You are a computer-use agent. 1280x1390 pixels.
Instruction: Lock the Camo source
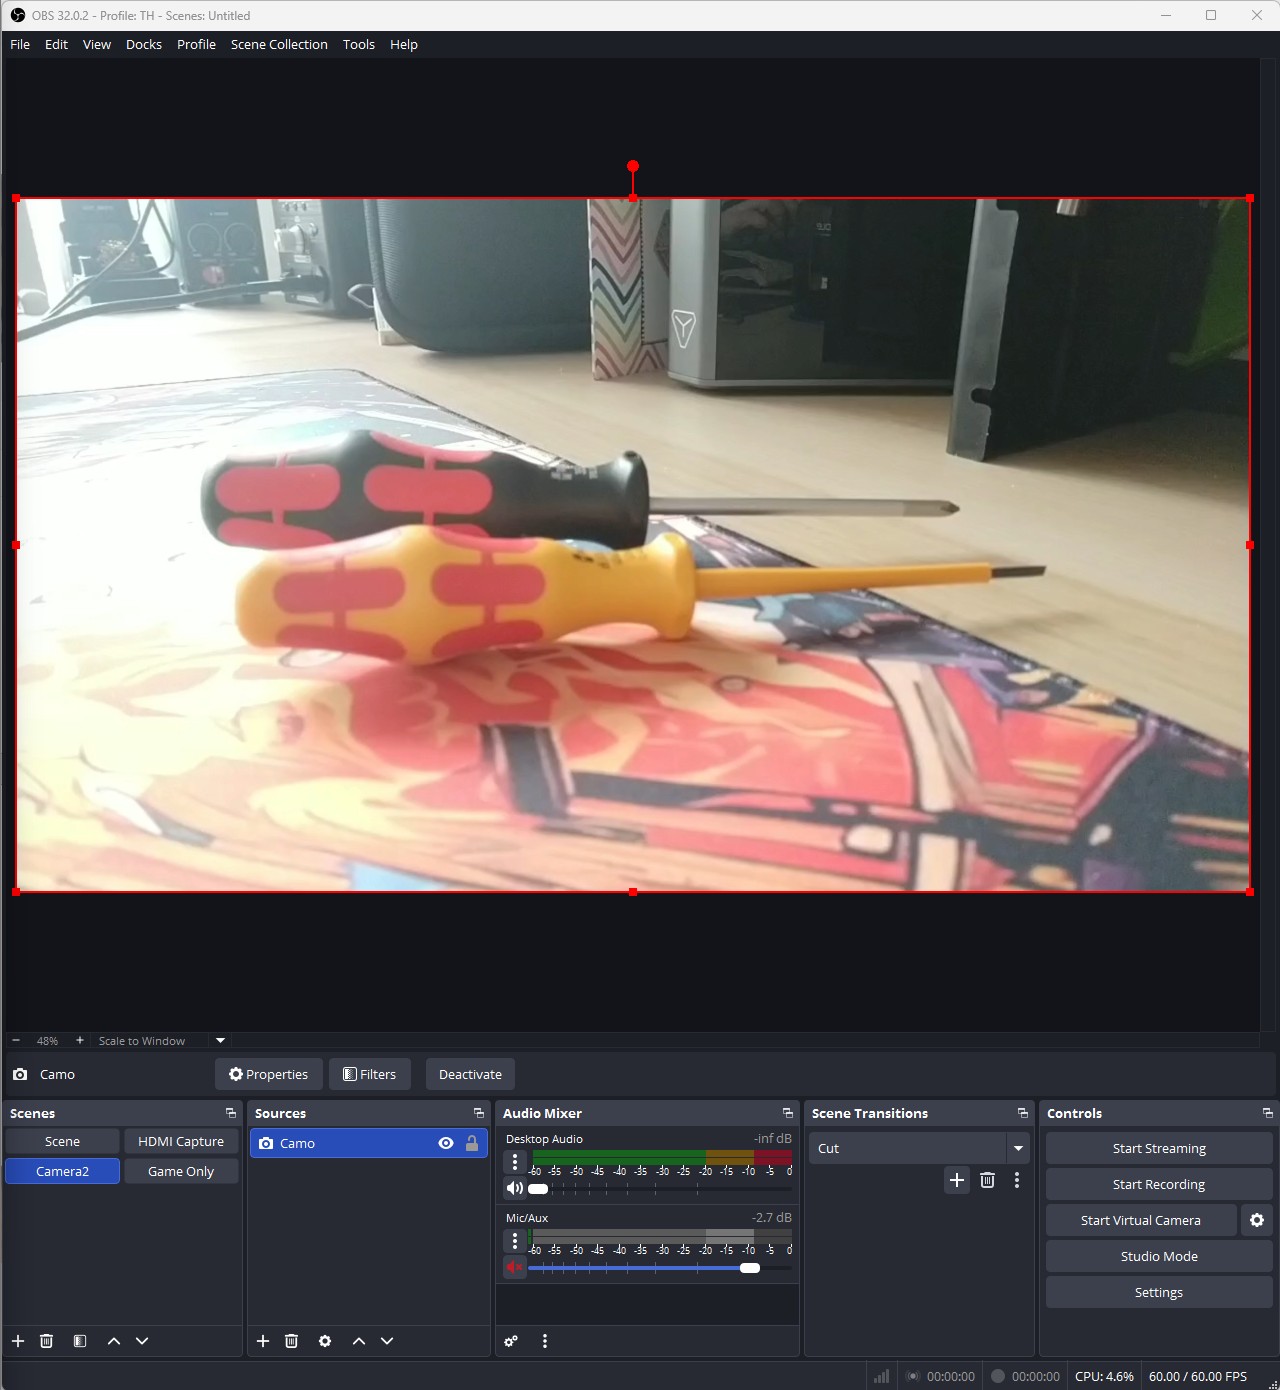471,1143
